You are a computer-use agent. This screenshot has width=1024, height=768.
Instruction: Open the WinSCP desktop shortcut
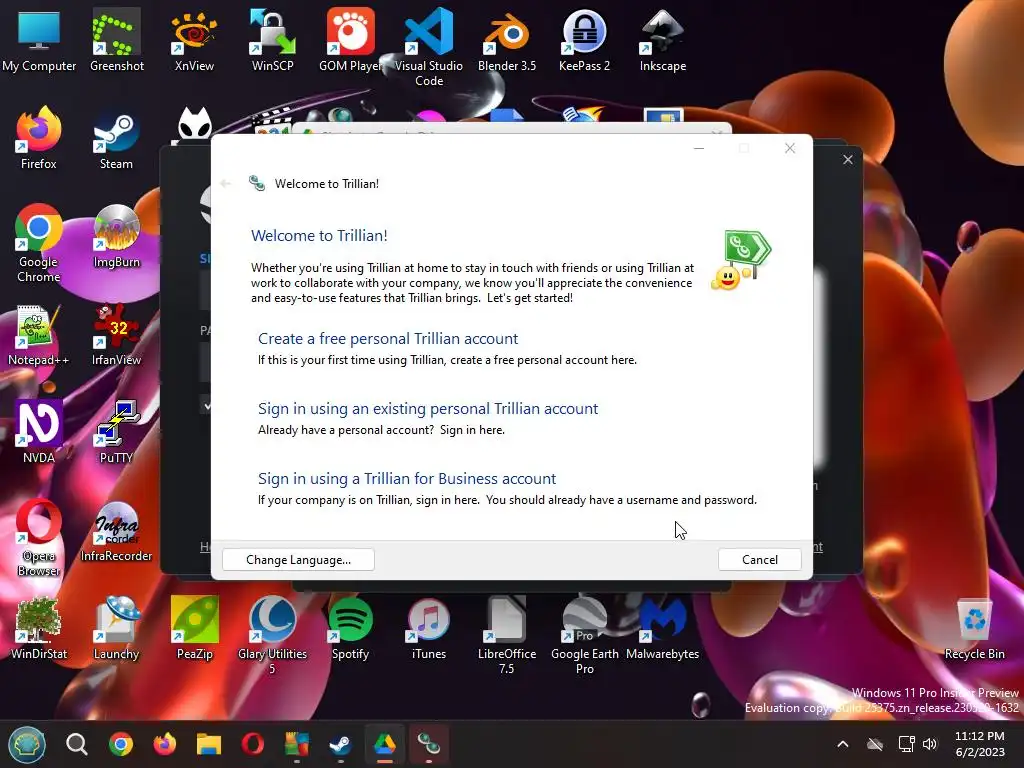(x=272, y=40)
